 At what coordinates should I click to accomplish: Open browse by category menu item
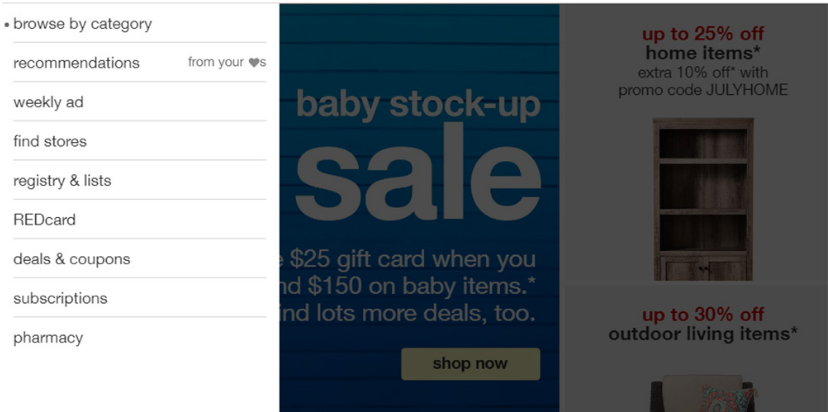82,24
